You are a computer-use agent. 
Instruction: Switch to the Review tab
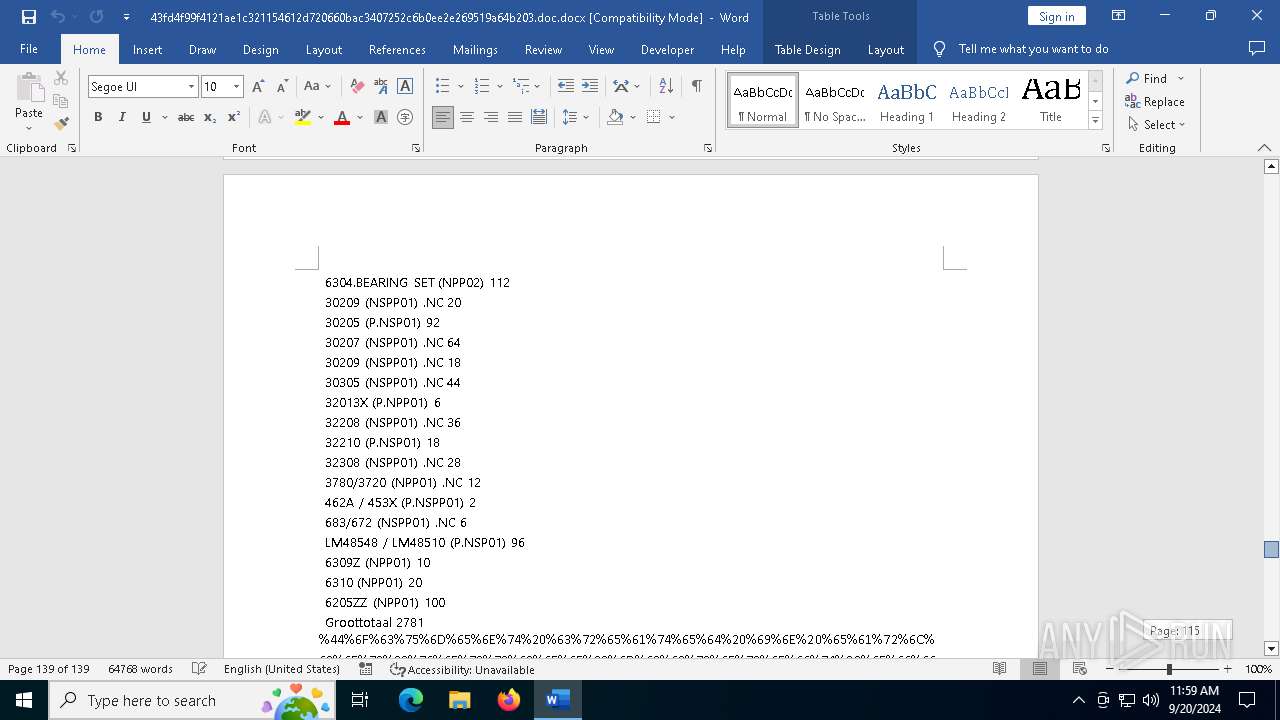543,49
